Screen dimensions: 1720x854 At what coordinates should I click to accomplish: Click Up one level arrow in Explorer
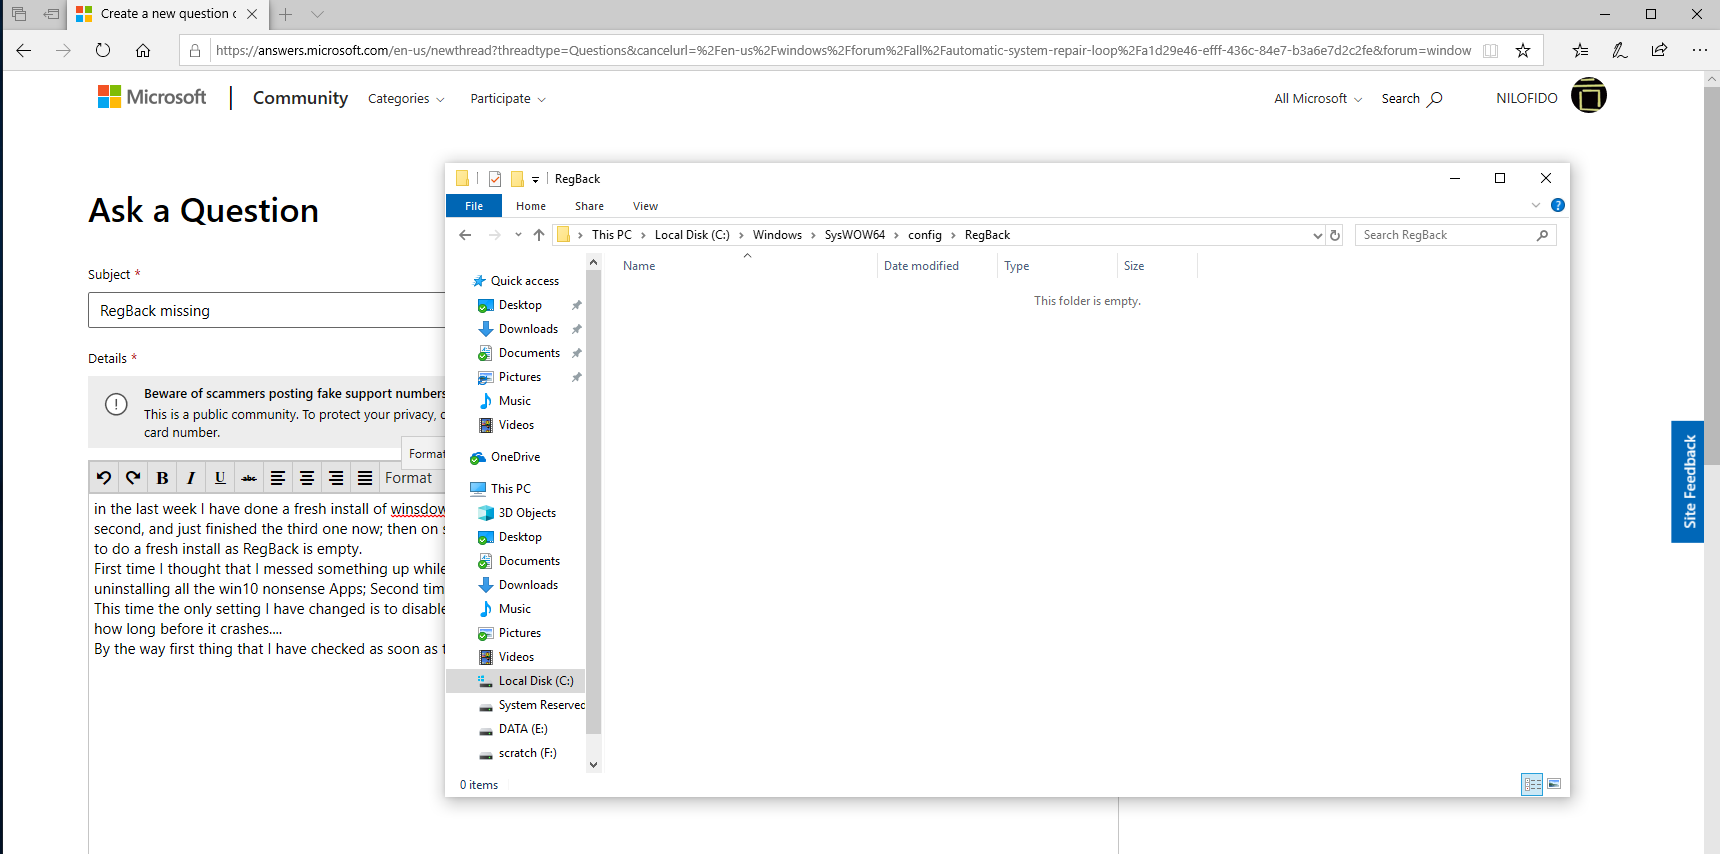(x=539, y=235)
